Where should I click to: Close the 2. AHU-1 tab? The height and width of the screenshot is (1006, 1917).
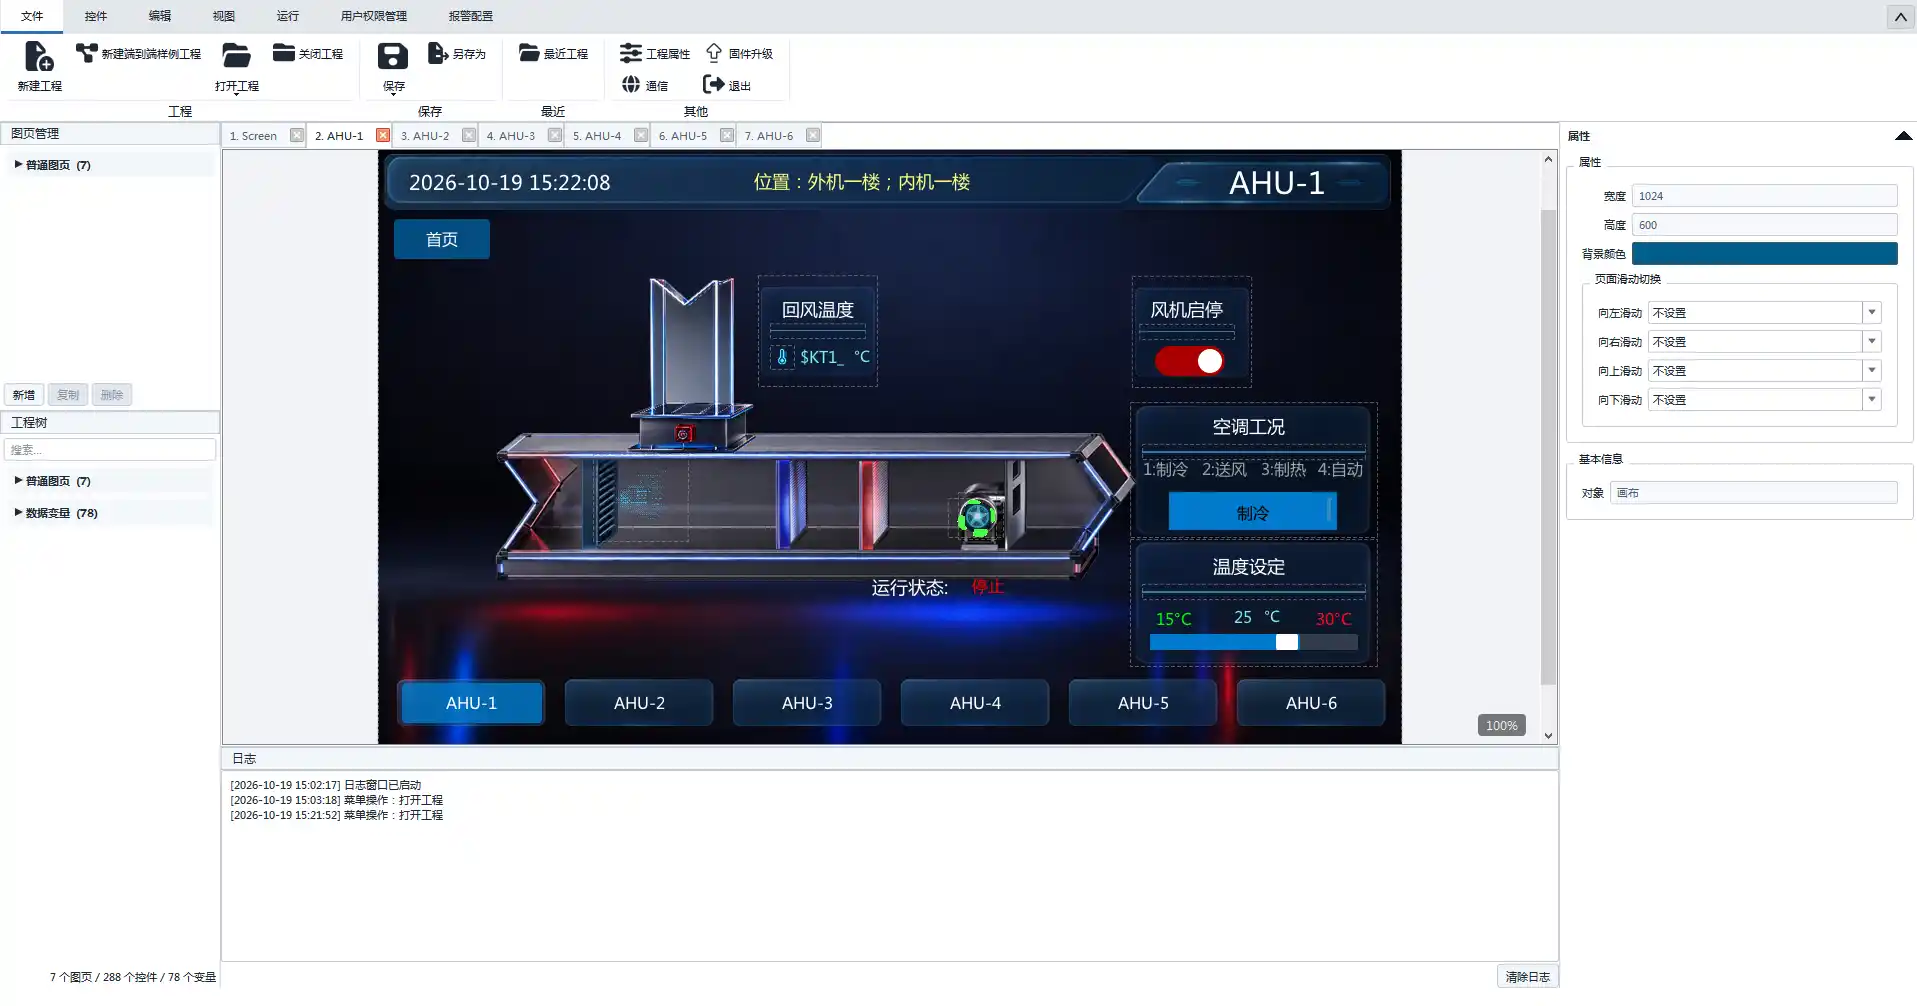click(x=383, y=135)
